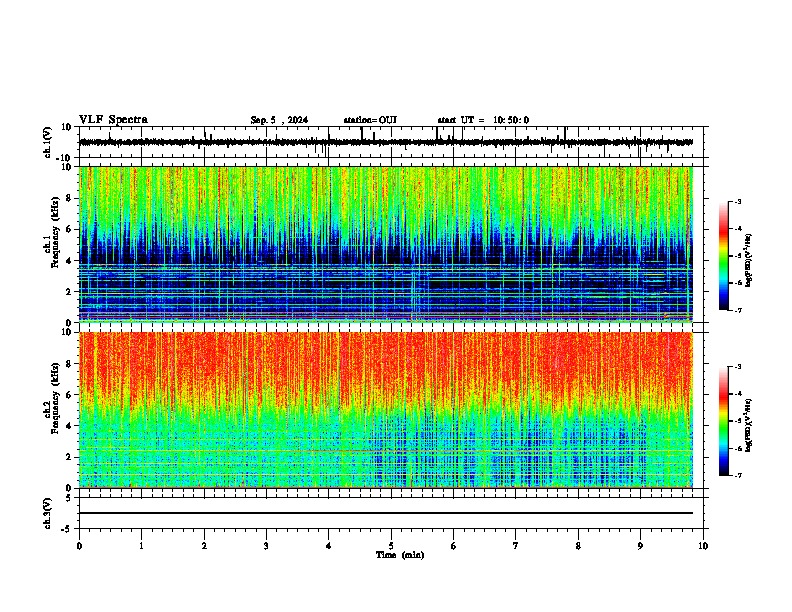Click inside the ch.2 spectrogram plot
This screenshot has height=612, width=792.
click(x=386, y=410)
